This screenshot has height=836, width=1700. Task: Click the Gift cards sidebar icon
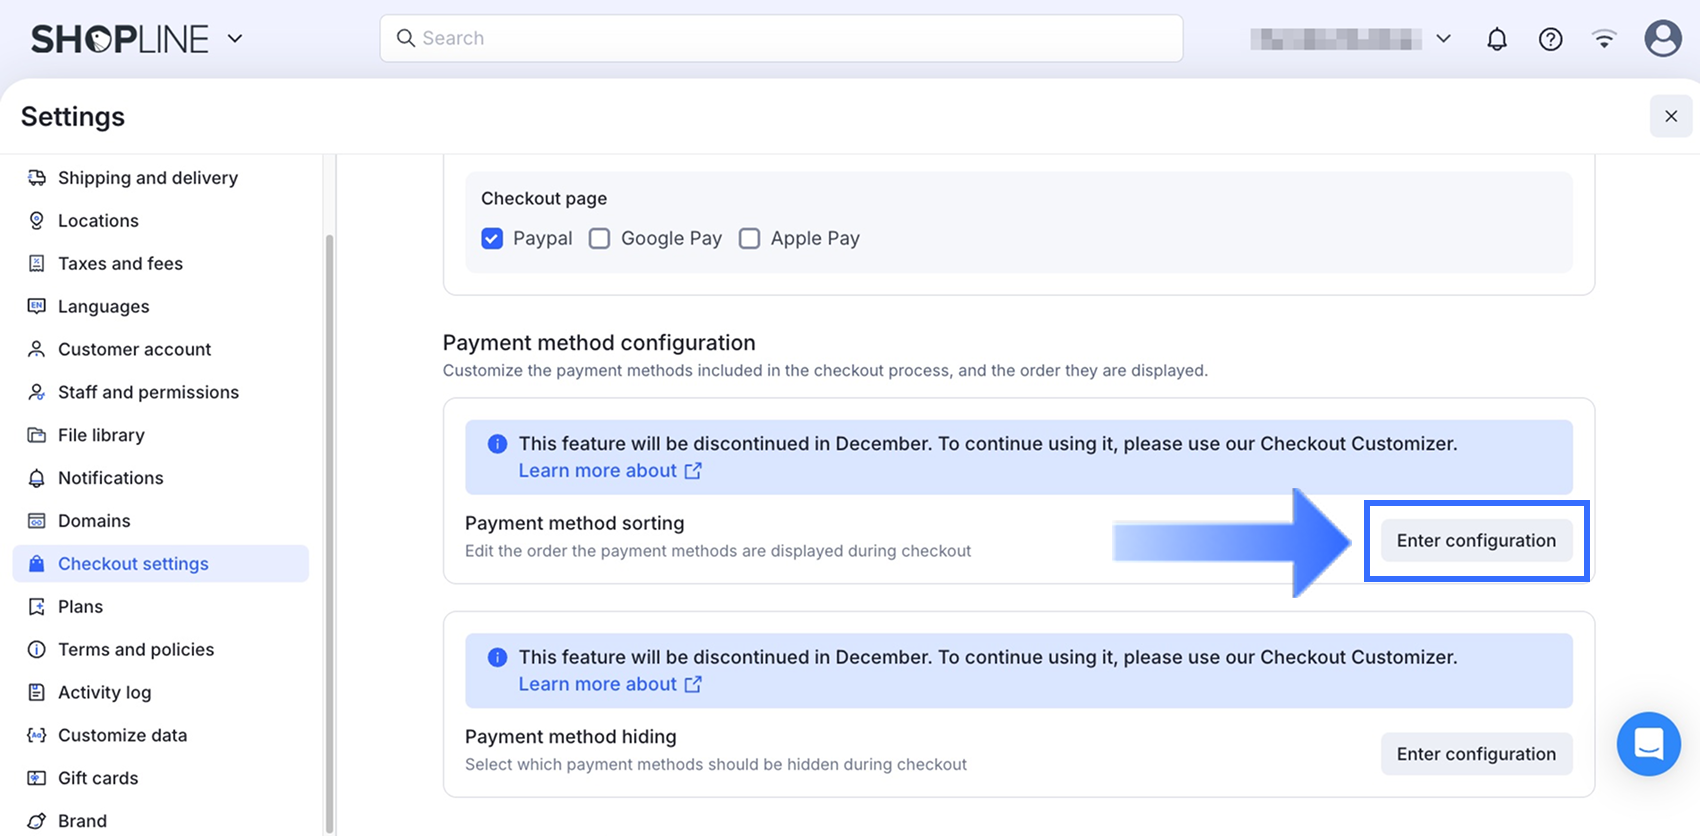click(x=37, y=778)
